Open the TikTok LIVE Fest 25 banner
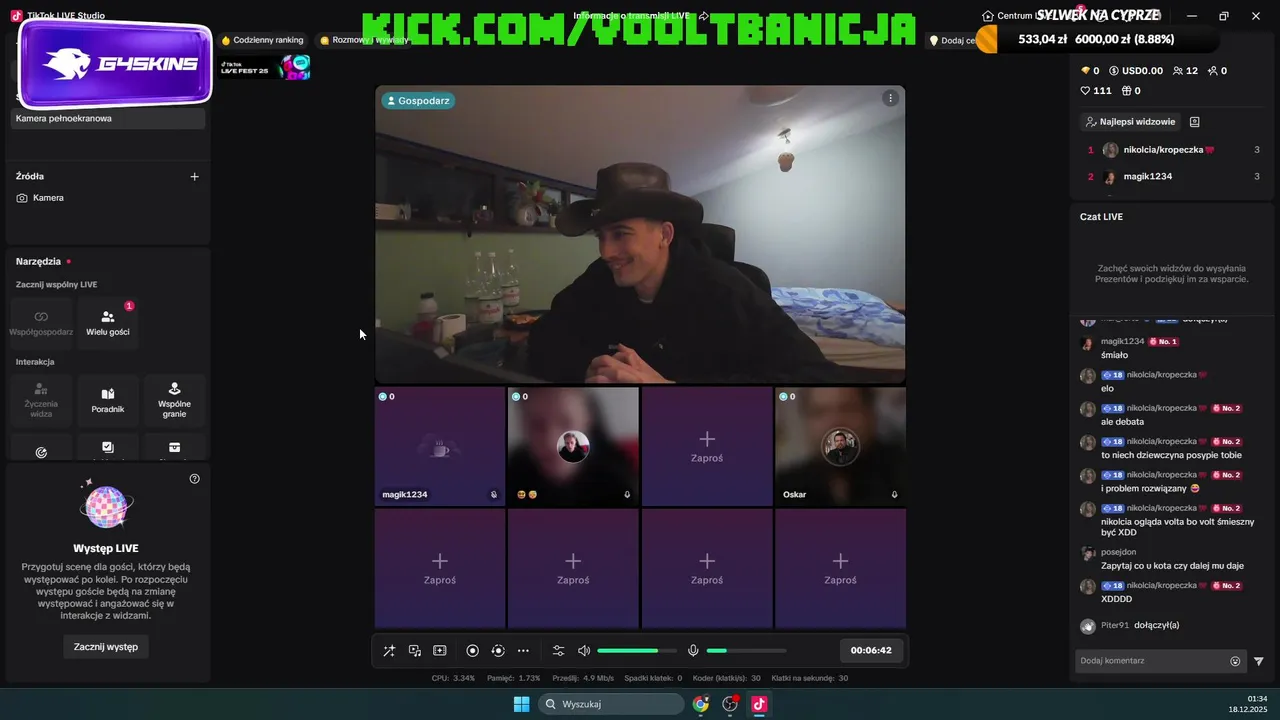 pos(265,68)
